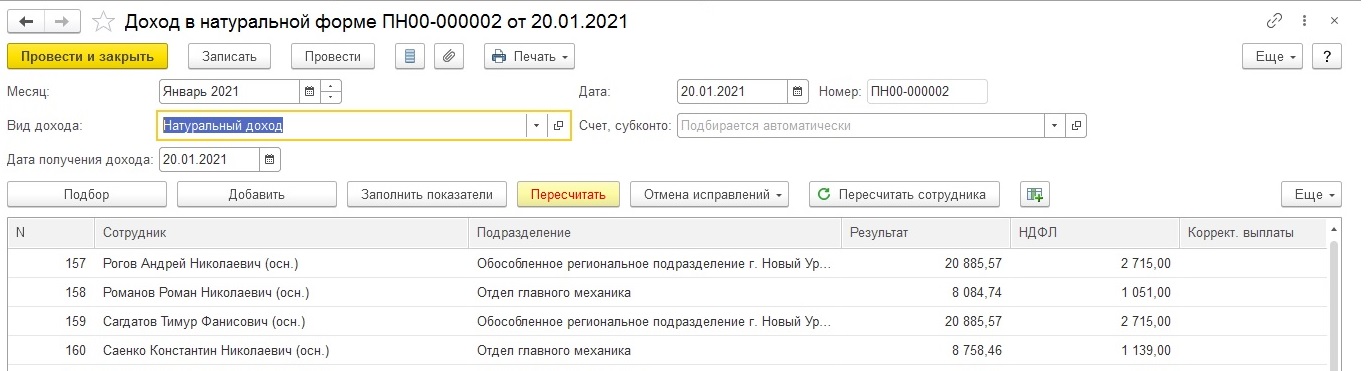
Task: Click the Номер input field
Action: 927,91
